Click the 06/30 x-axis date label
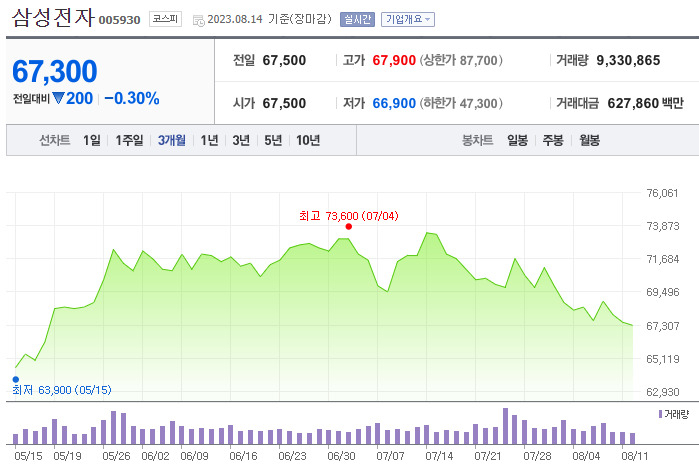Screen dimensions: 699x467 tap(341, 456)
